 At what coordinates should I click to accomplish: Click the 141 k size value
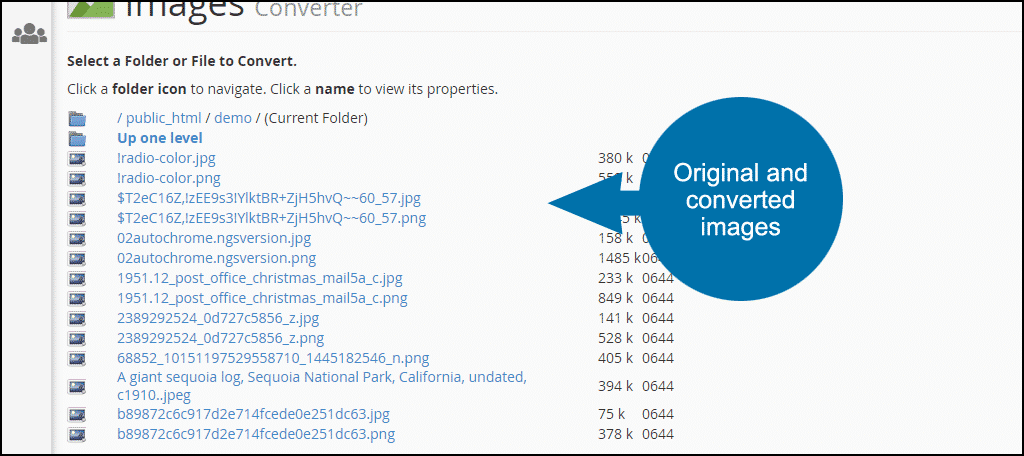click(x=616, y=319)
